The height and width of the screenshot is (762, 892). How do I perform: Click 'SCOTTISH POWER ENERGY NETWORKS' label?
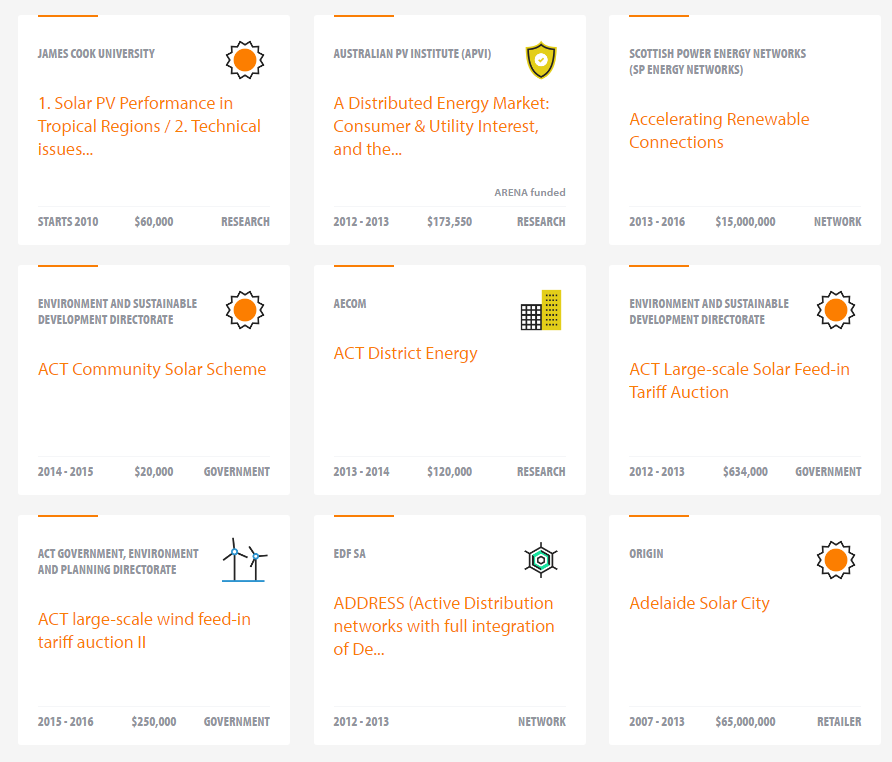point(717,61)
